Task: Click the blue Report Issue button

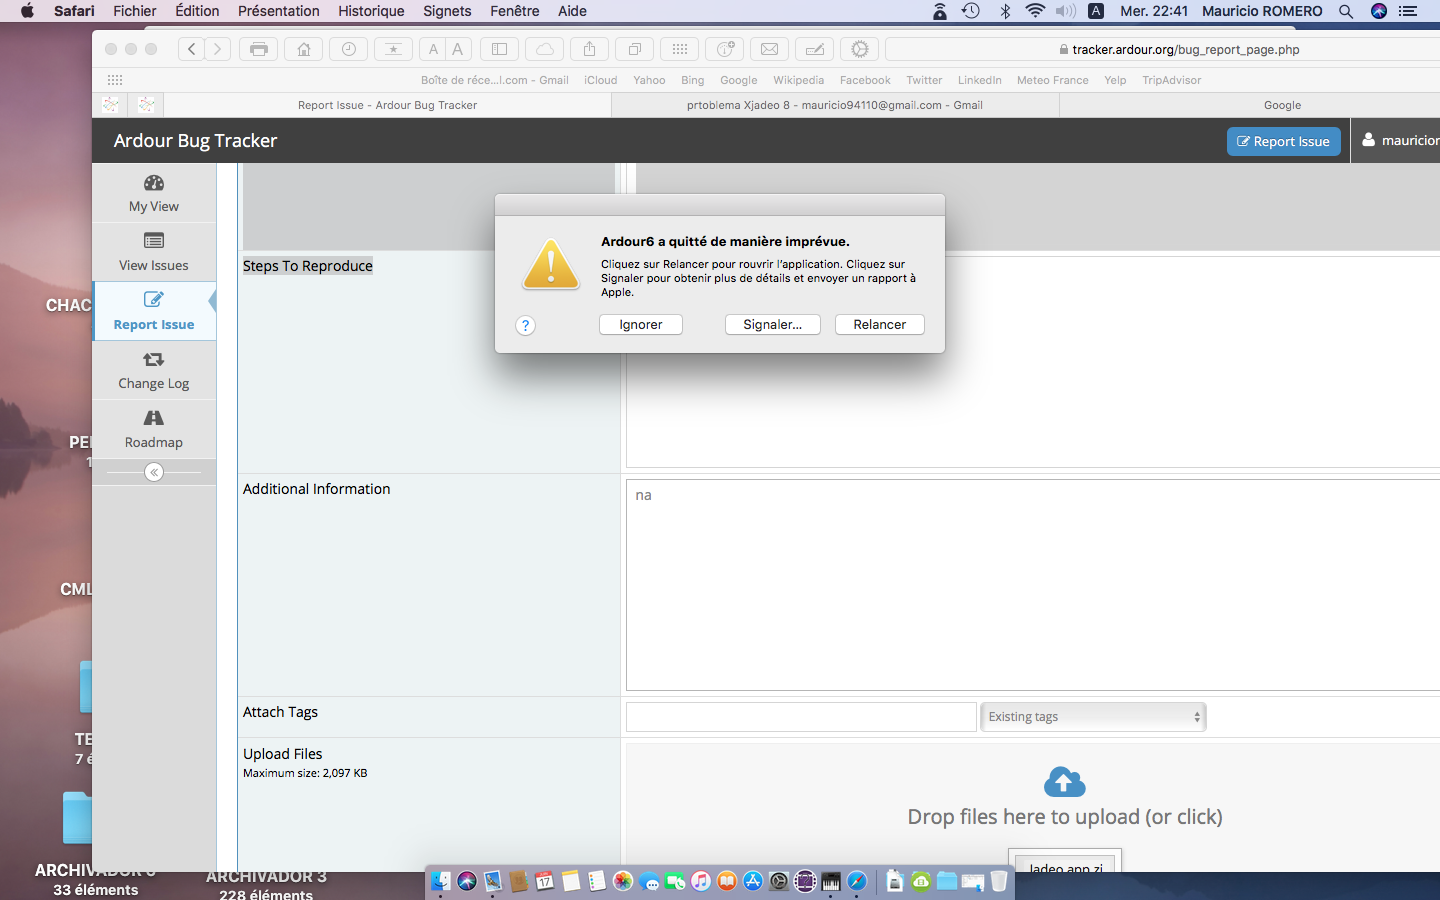Action: 1283,141
